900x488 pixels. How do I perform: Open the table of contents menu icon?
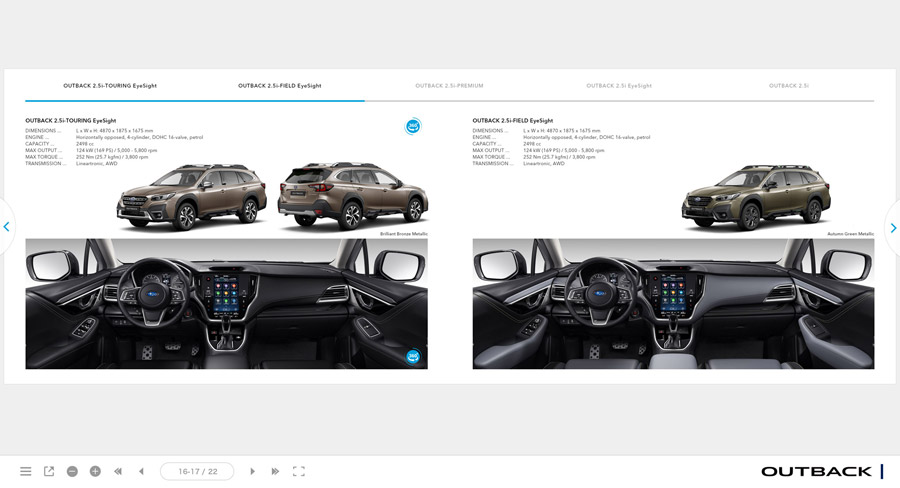26,471
